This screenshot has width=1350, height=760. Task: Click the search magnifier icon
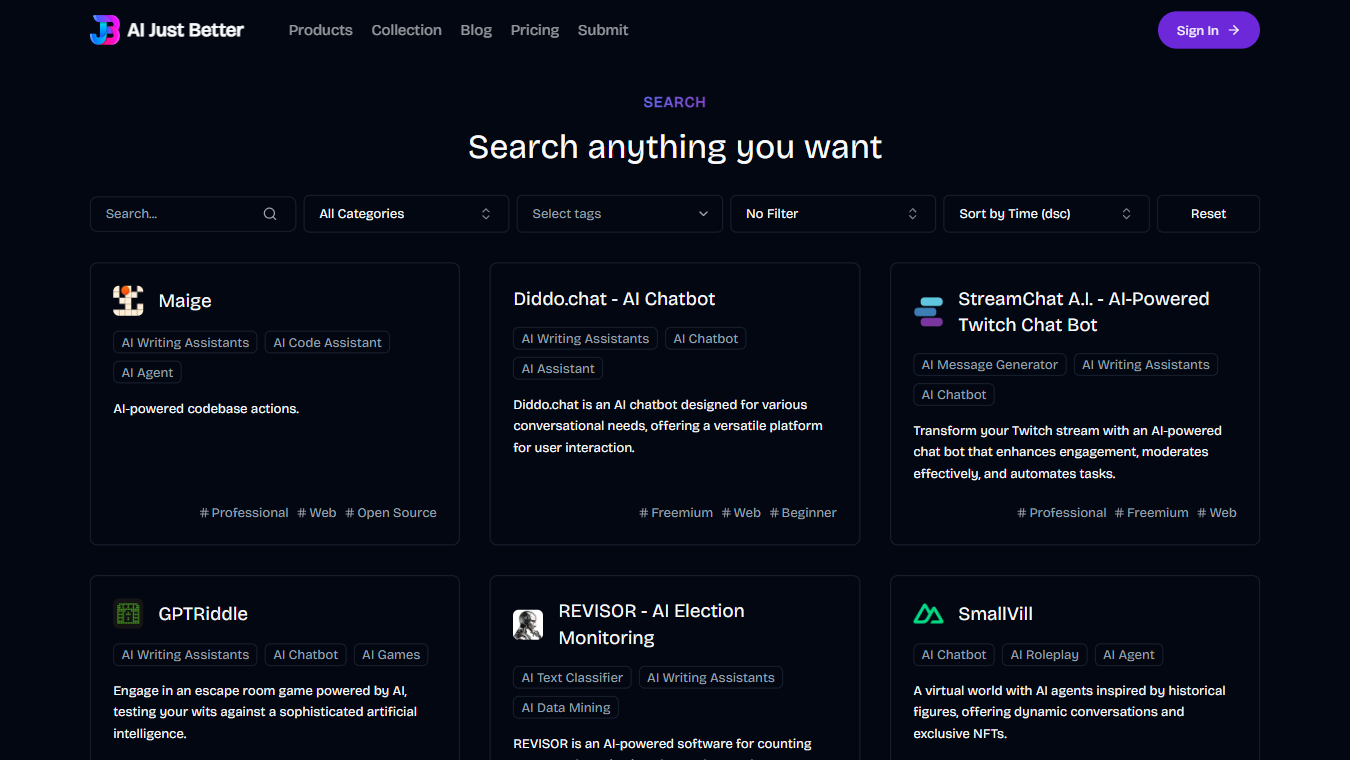click(x=269, y=213)
